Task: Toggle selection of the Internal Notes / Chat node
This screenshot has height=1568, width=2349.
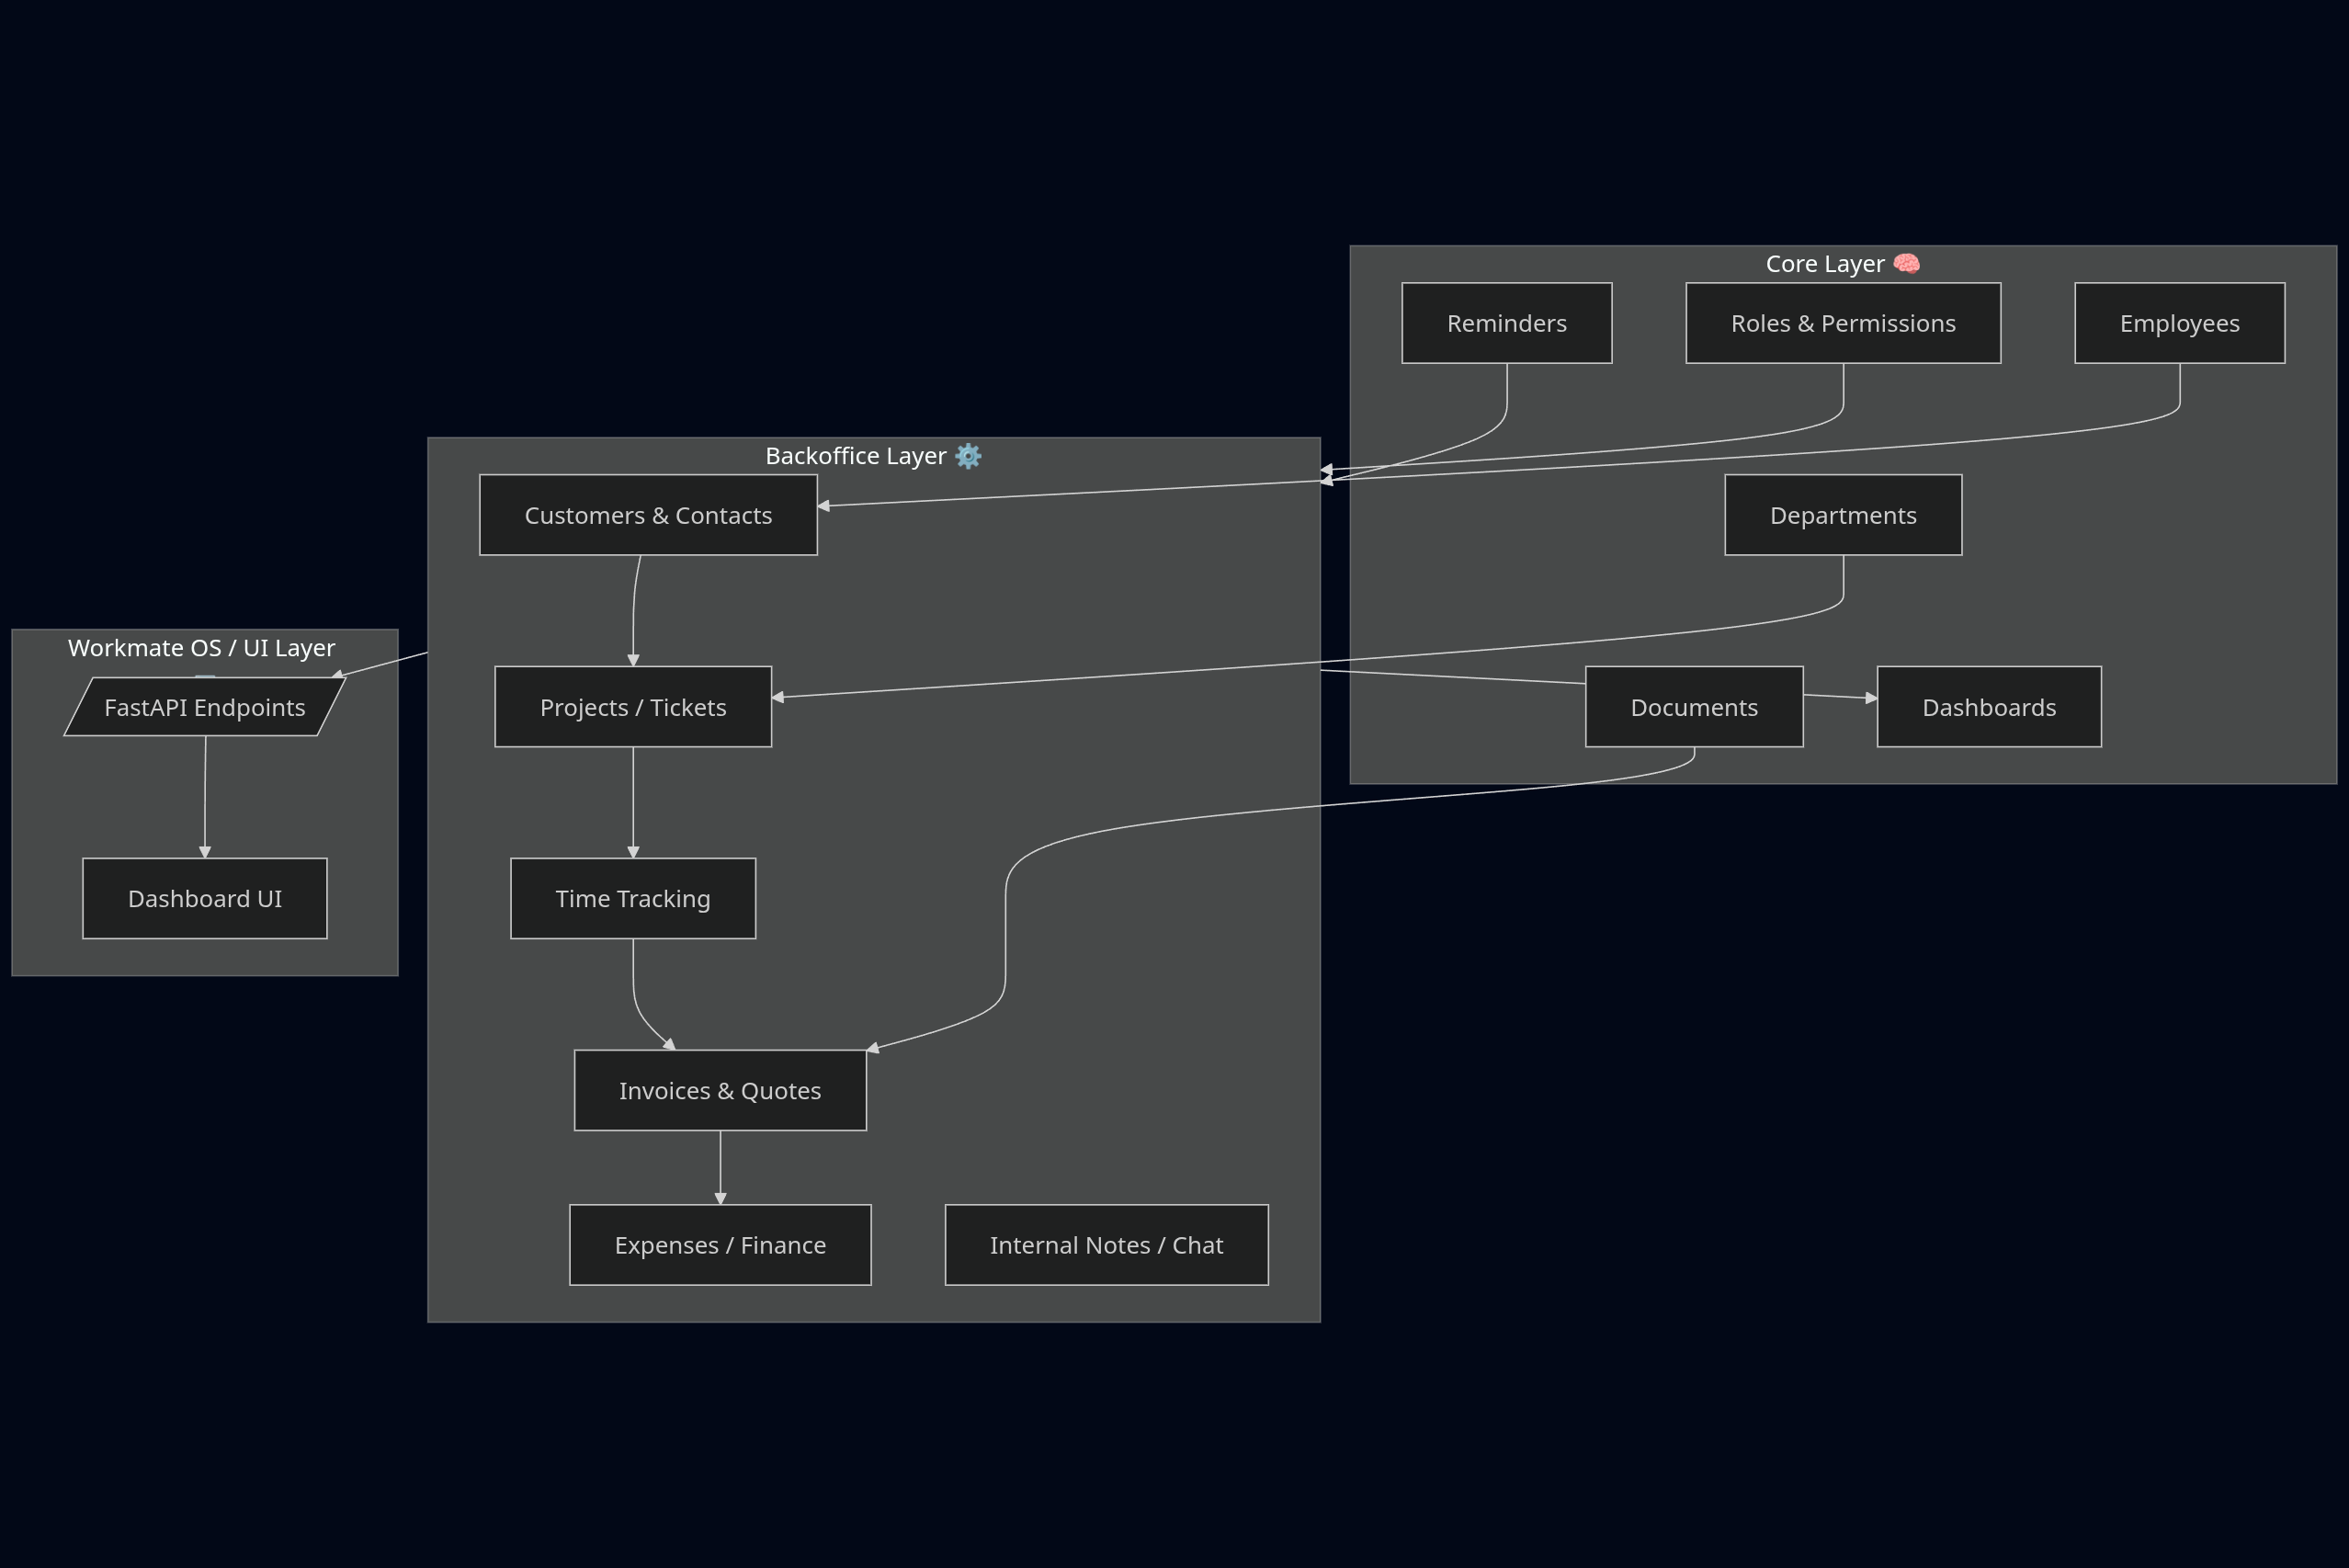Action: pyautogui.click(x=1106, y=1245)
